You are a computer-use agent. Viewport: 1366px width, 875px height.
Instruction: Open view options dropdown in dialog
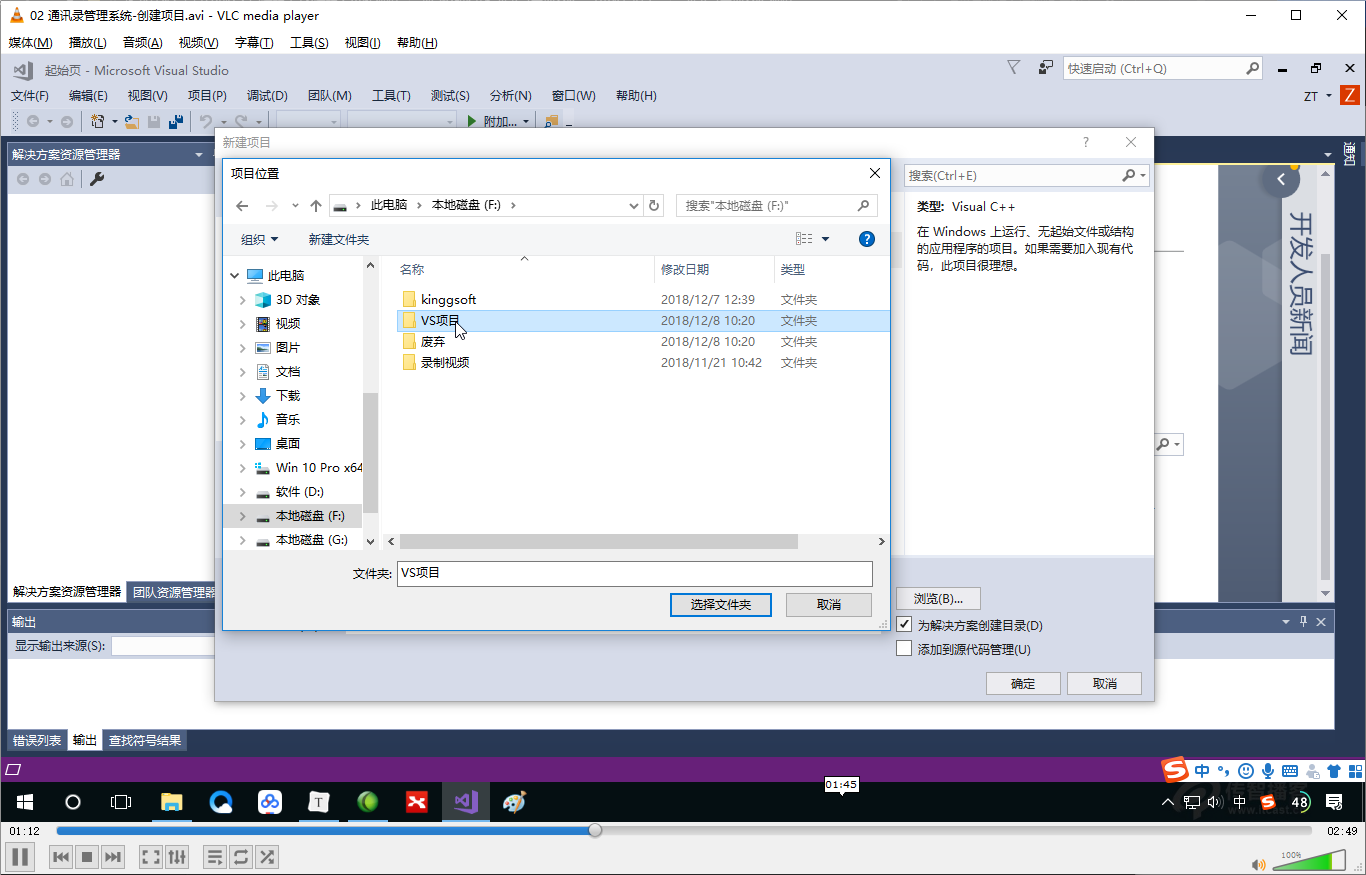(825, 239)
